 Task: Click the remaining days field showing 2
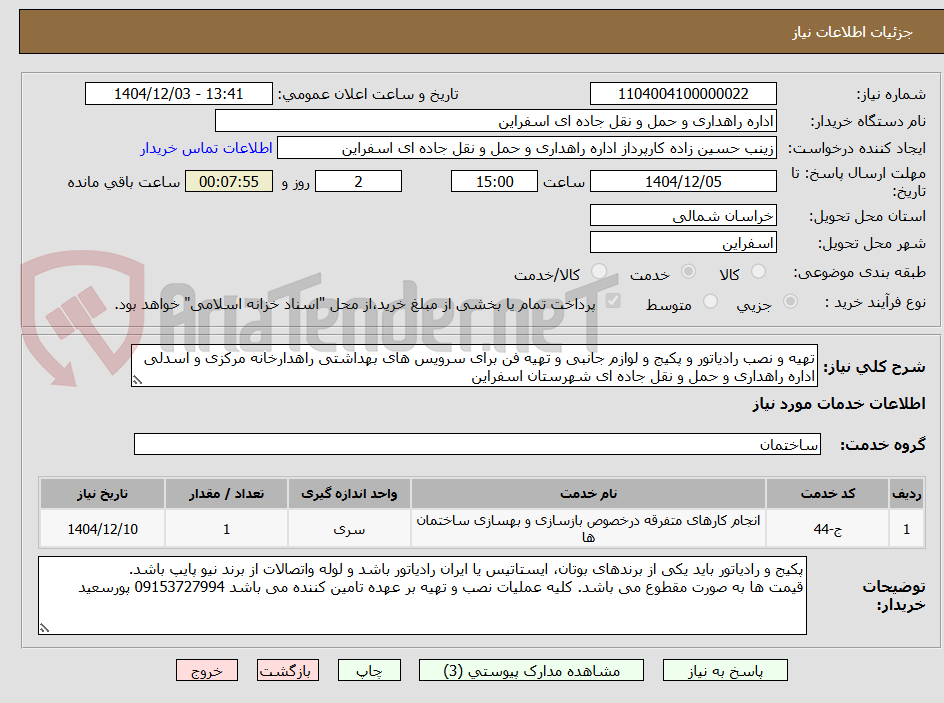(x=358, y=181)
